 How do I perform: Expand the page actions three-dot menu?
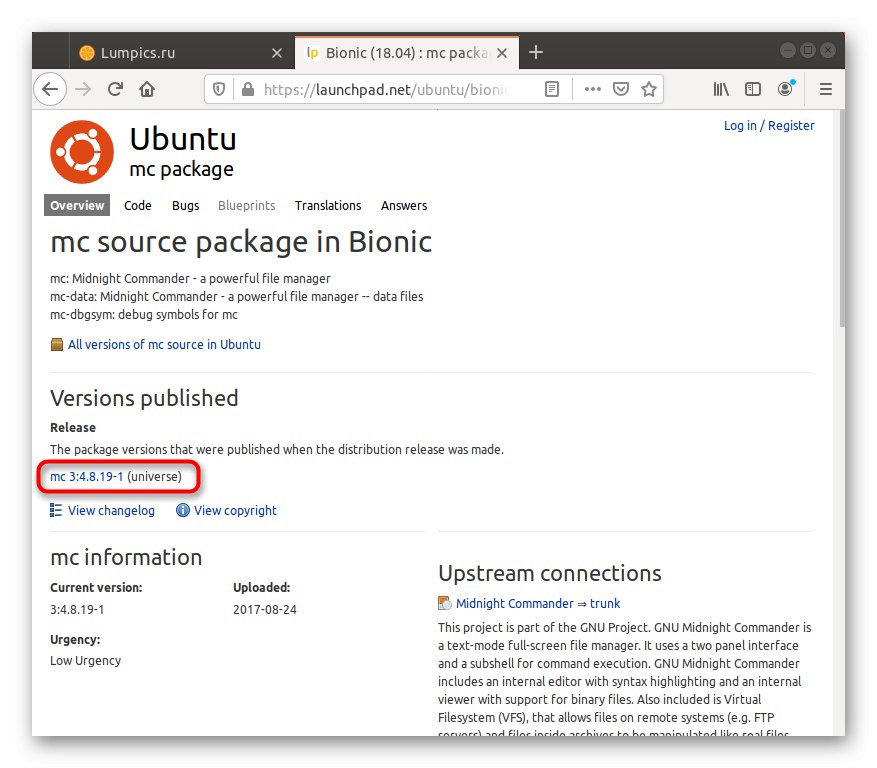593,89
